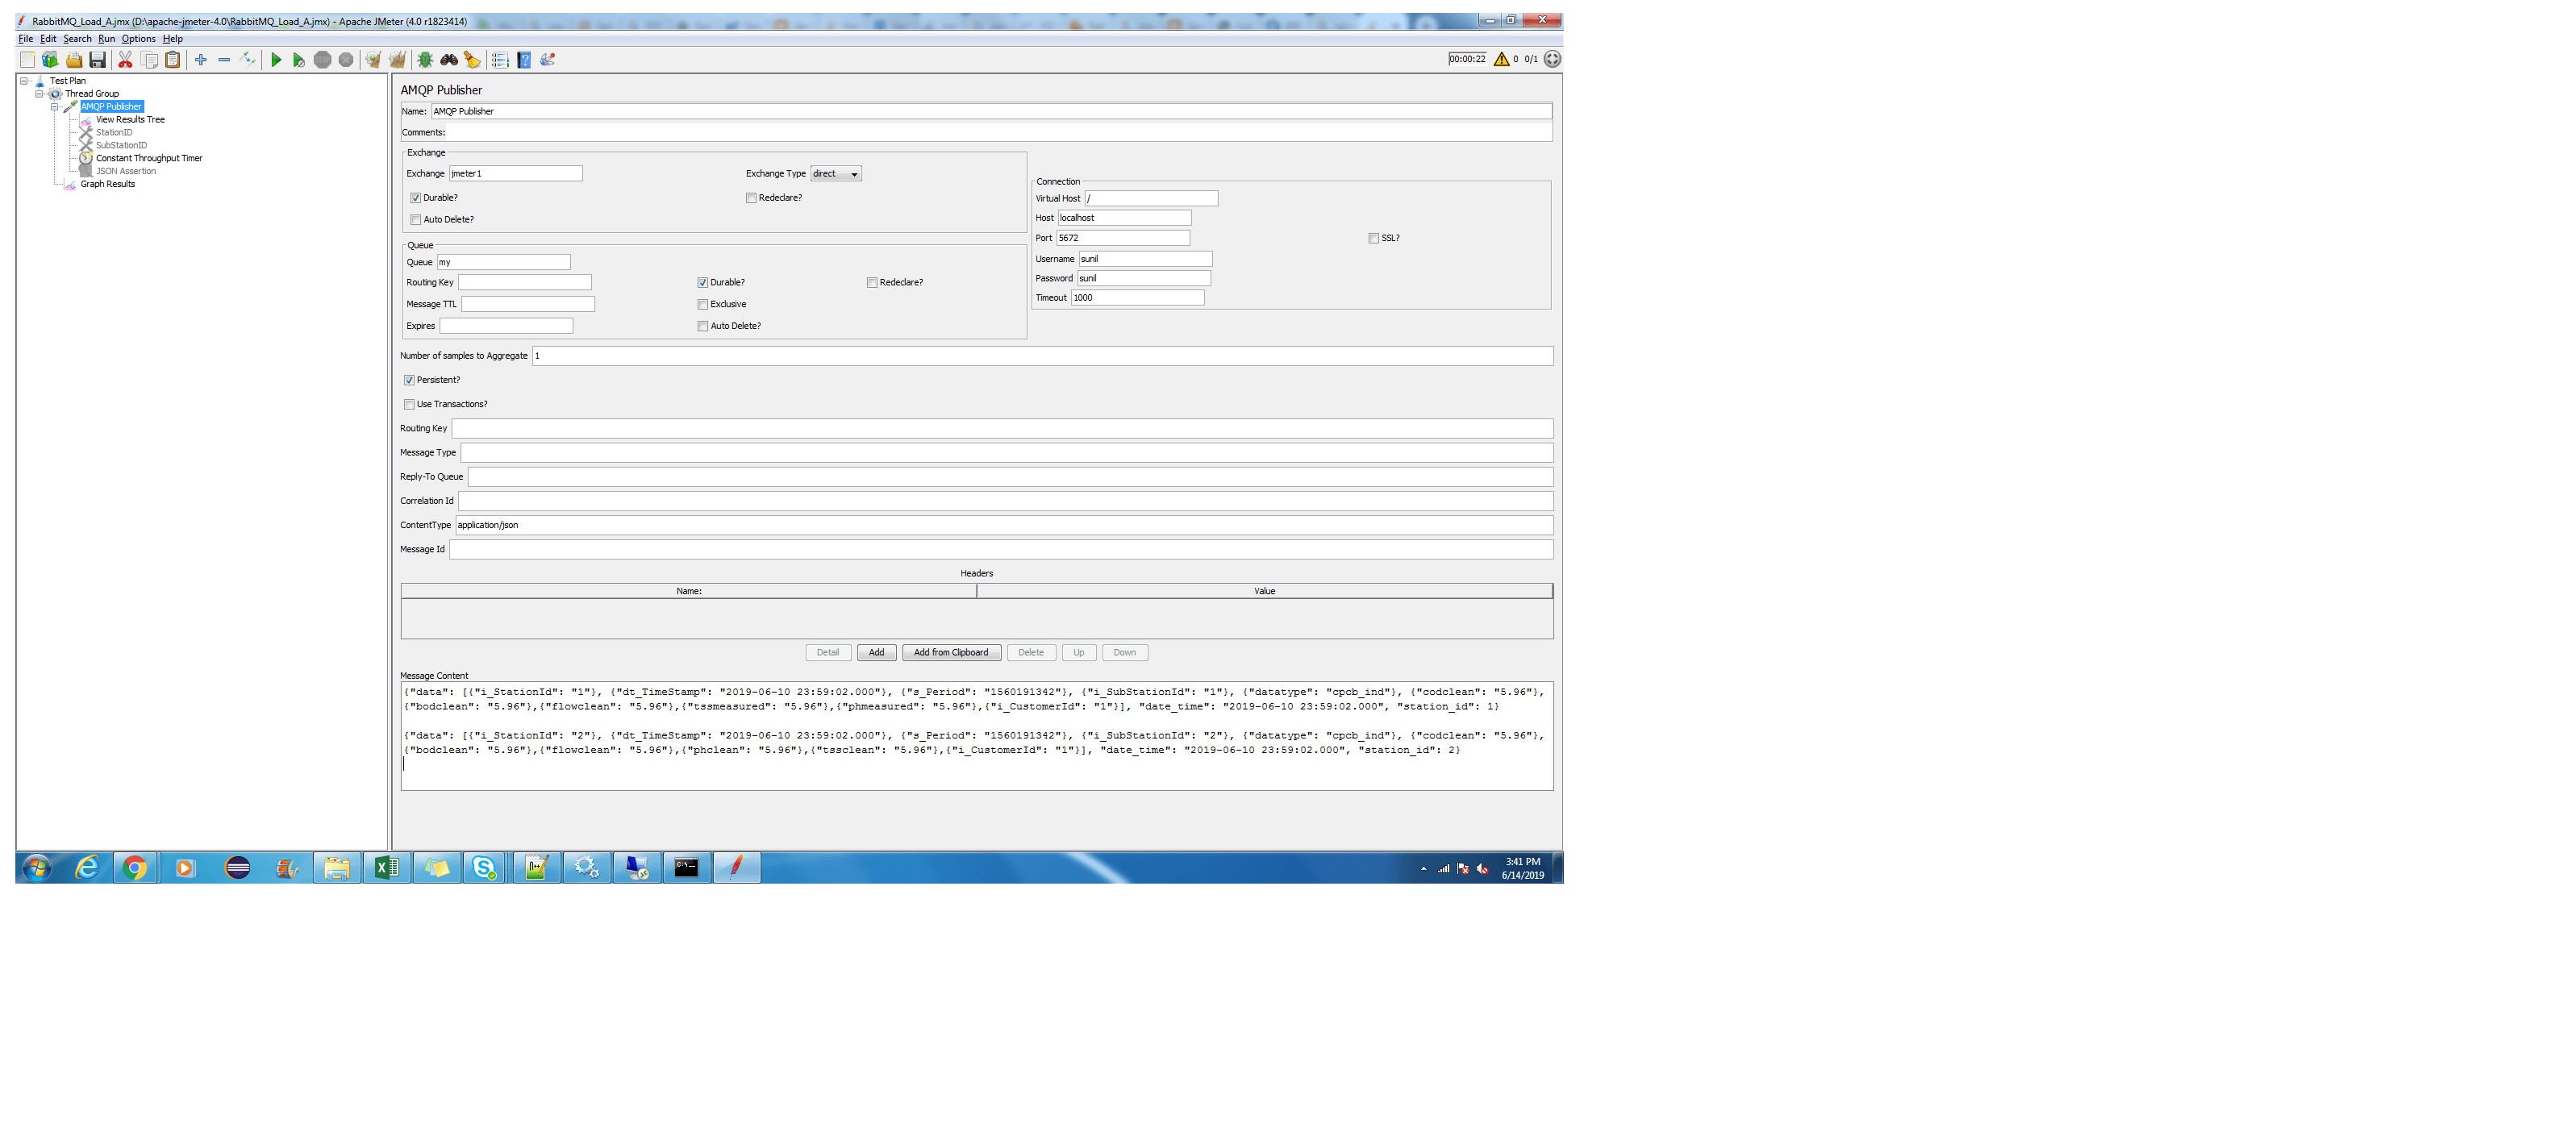The width and height of the screenshot is (2576, 1140).
Task: Collapse the Thread Group tree node
Action: pos(39,94)
